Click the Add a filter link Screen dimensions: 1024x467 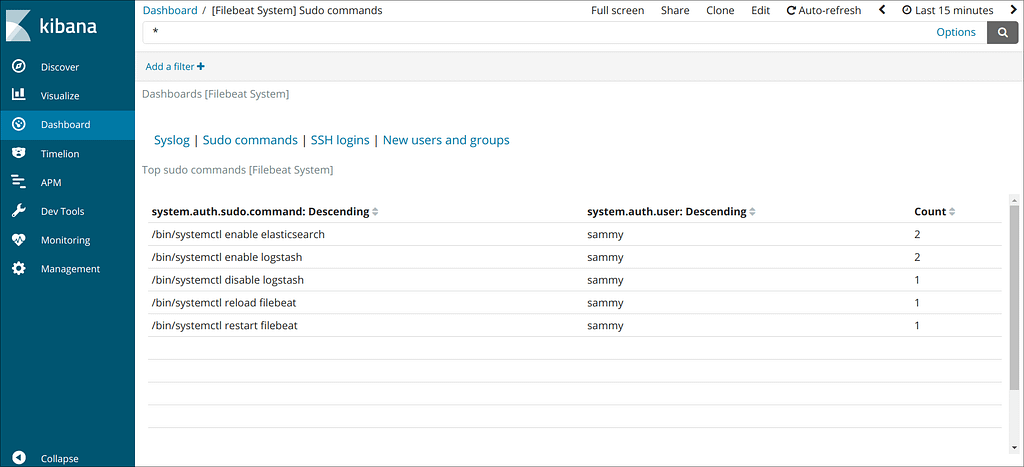click(175, 67)
